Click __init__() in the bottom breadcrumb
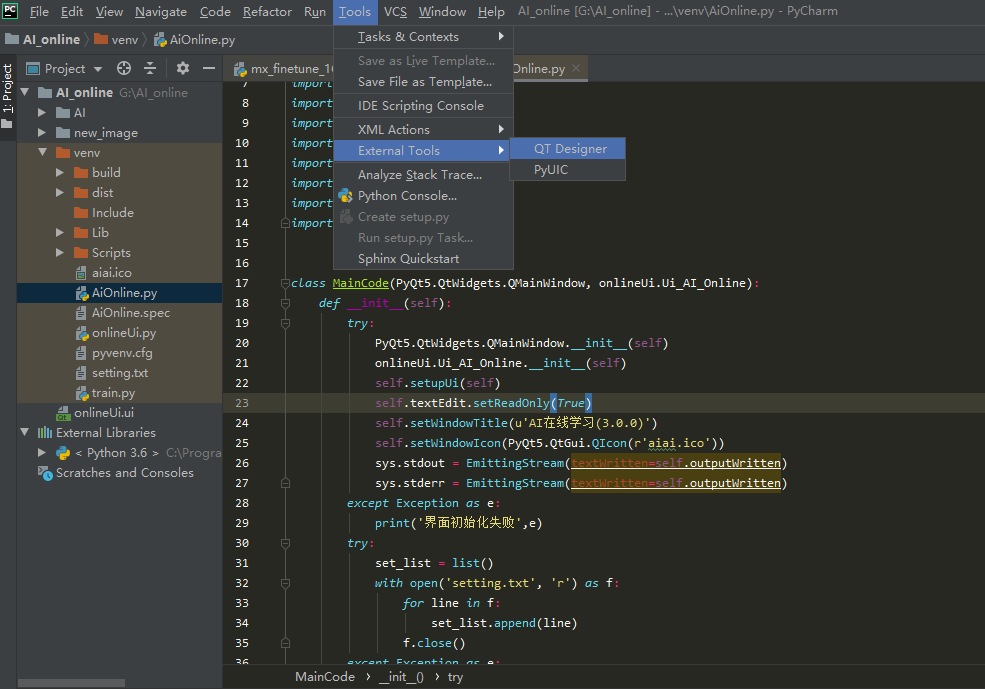Screen dimensions: 985x689 click(x=401, y=677)
